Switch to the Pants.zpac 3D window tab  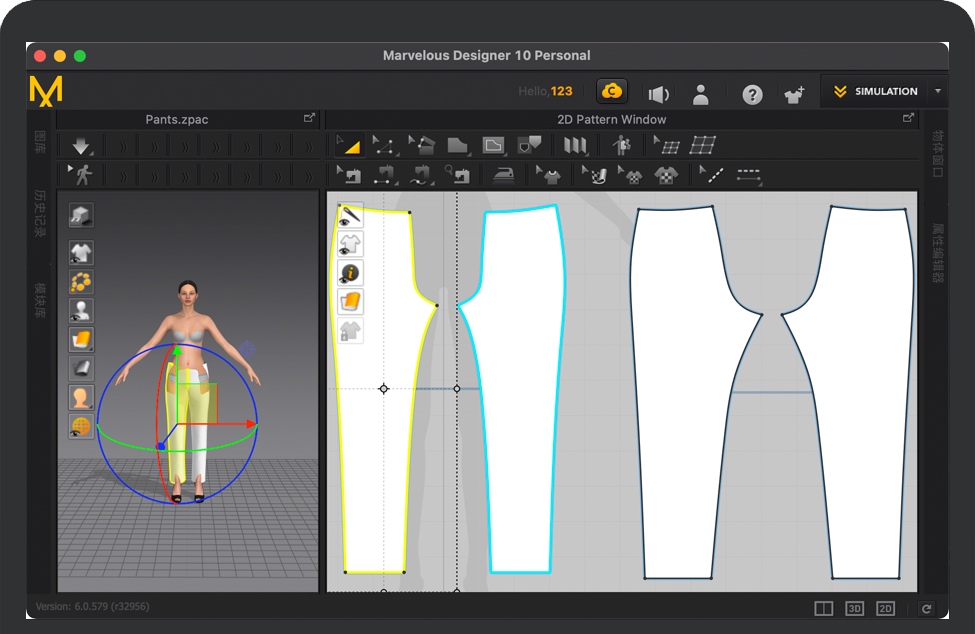pyautogui.click(x=177, y=119)
